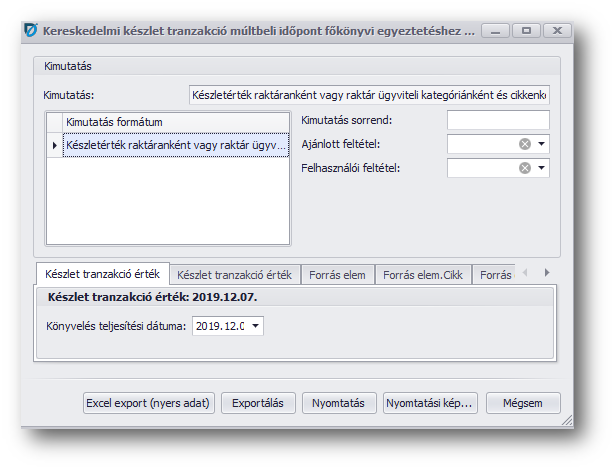The height and width of the screenshot is (471, 616).
Task: Click the row indicator arrow in the format list
Action: (54, 145)
